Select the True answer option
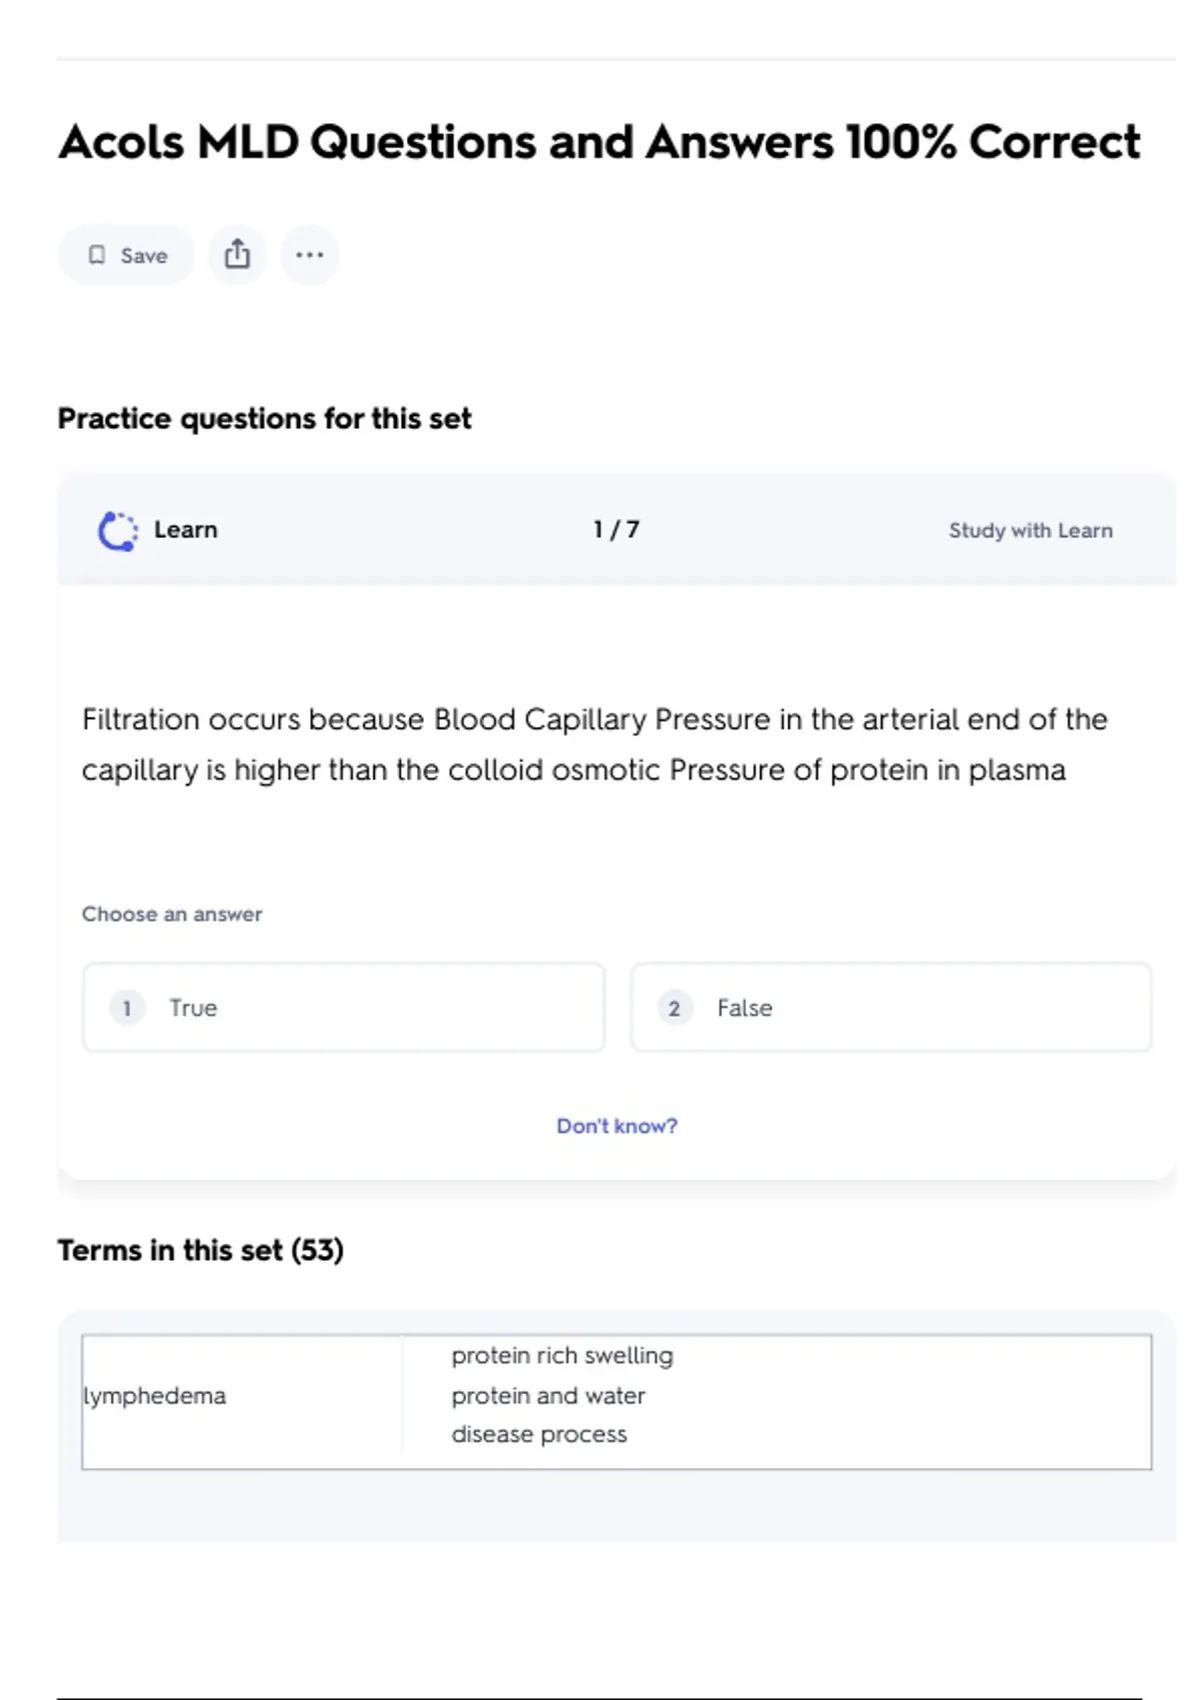 coord(343,1007)
